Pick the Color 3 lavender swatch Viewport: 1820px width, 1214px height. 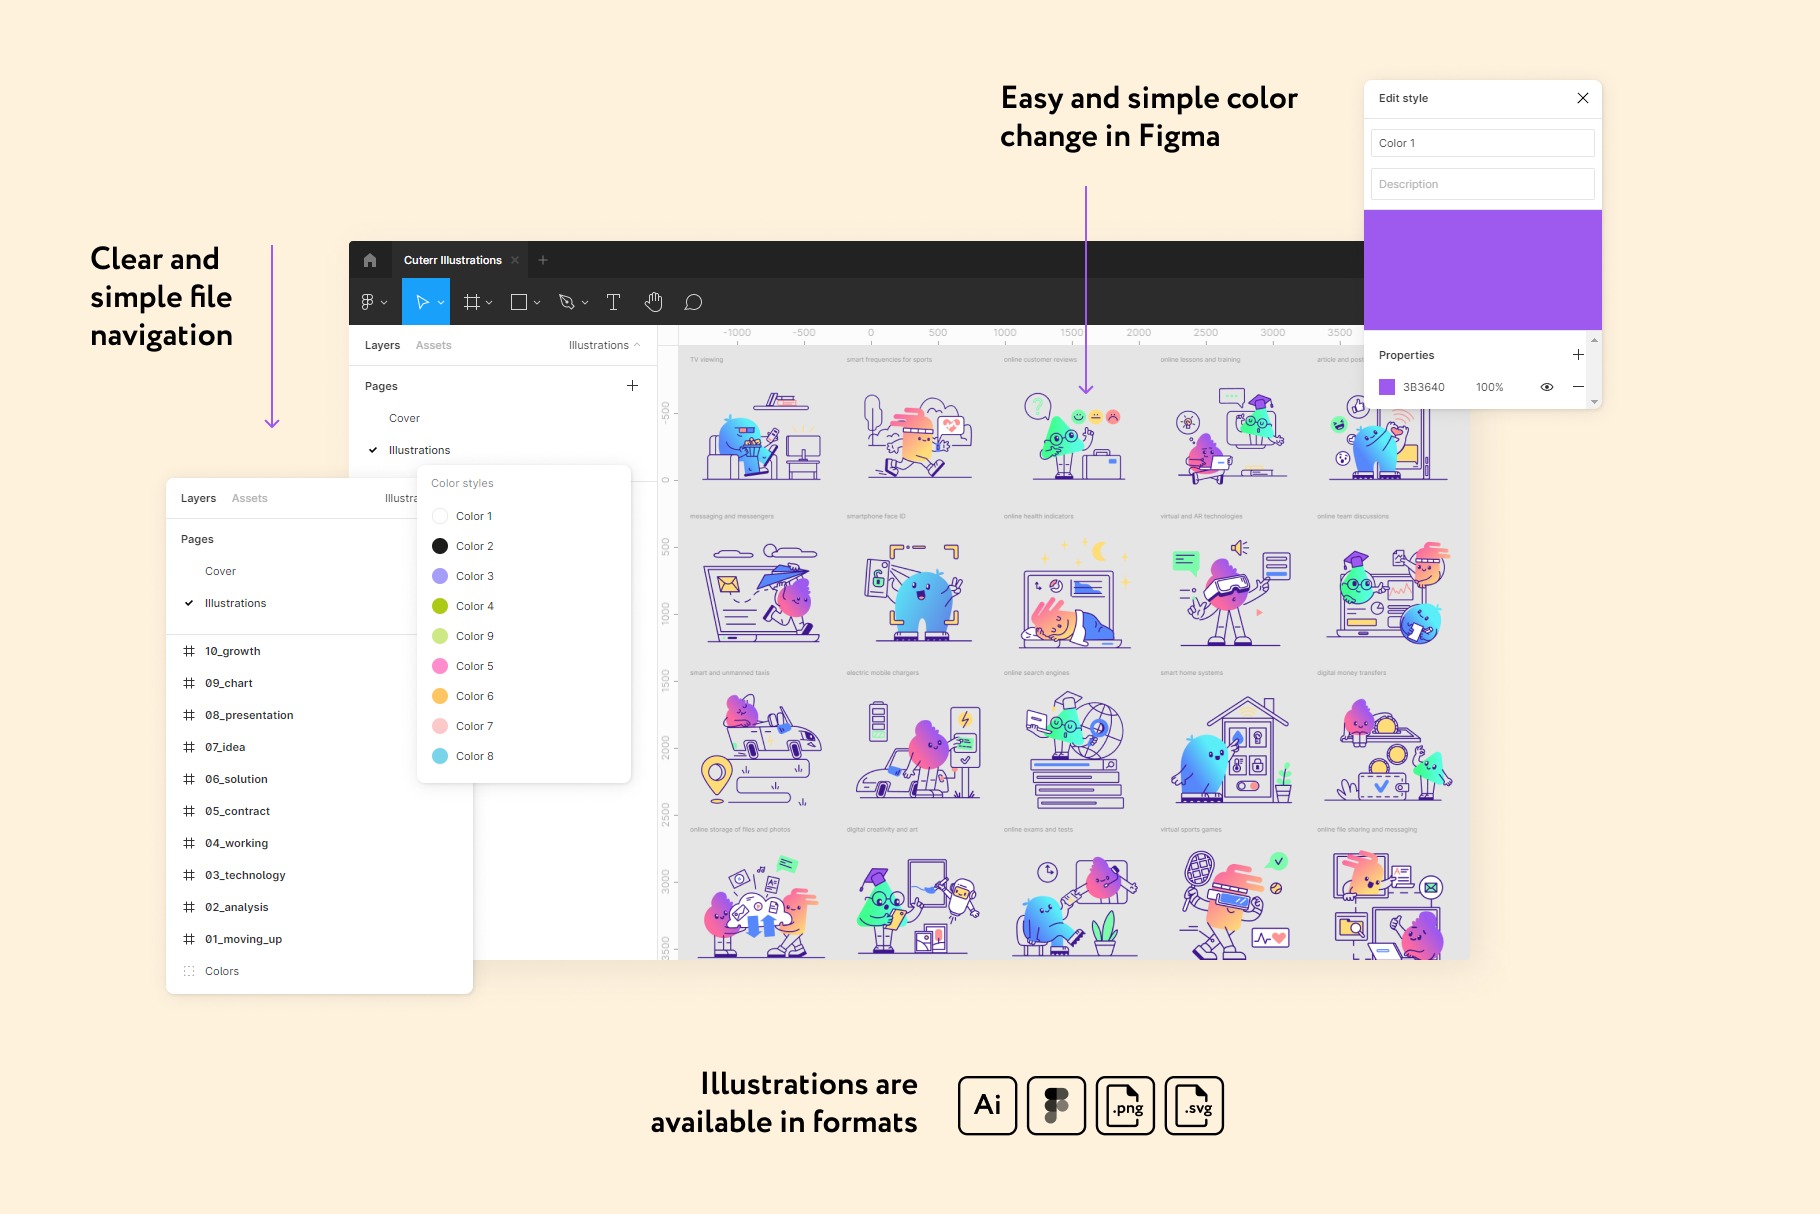coord(440,576)
